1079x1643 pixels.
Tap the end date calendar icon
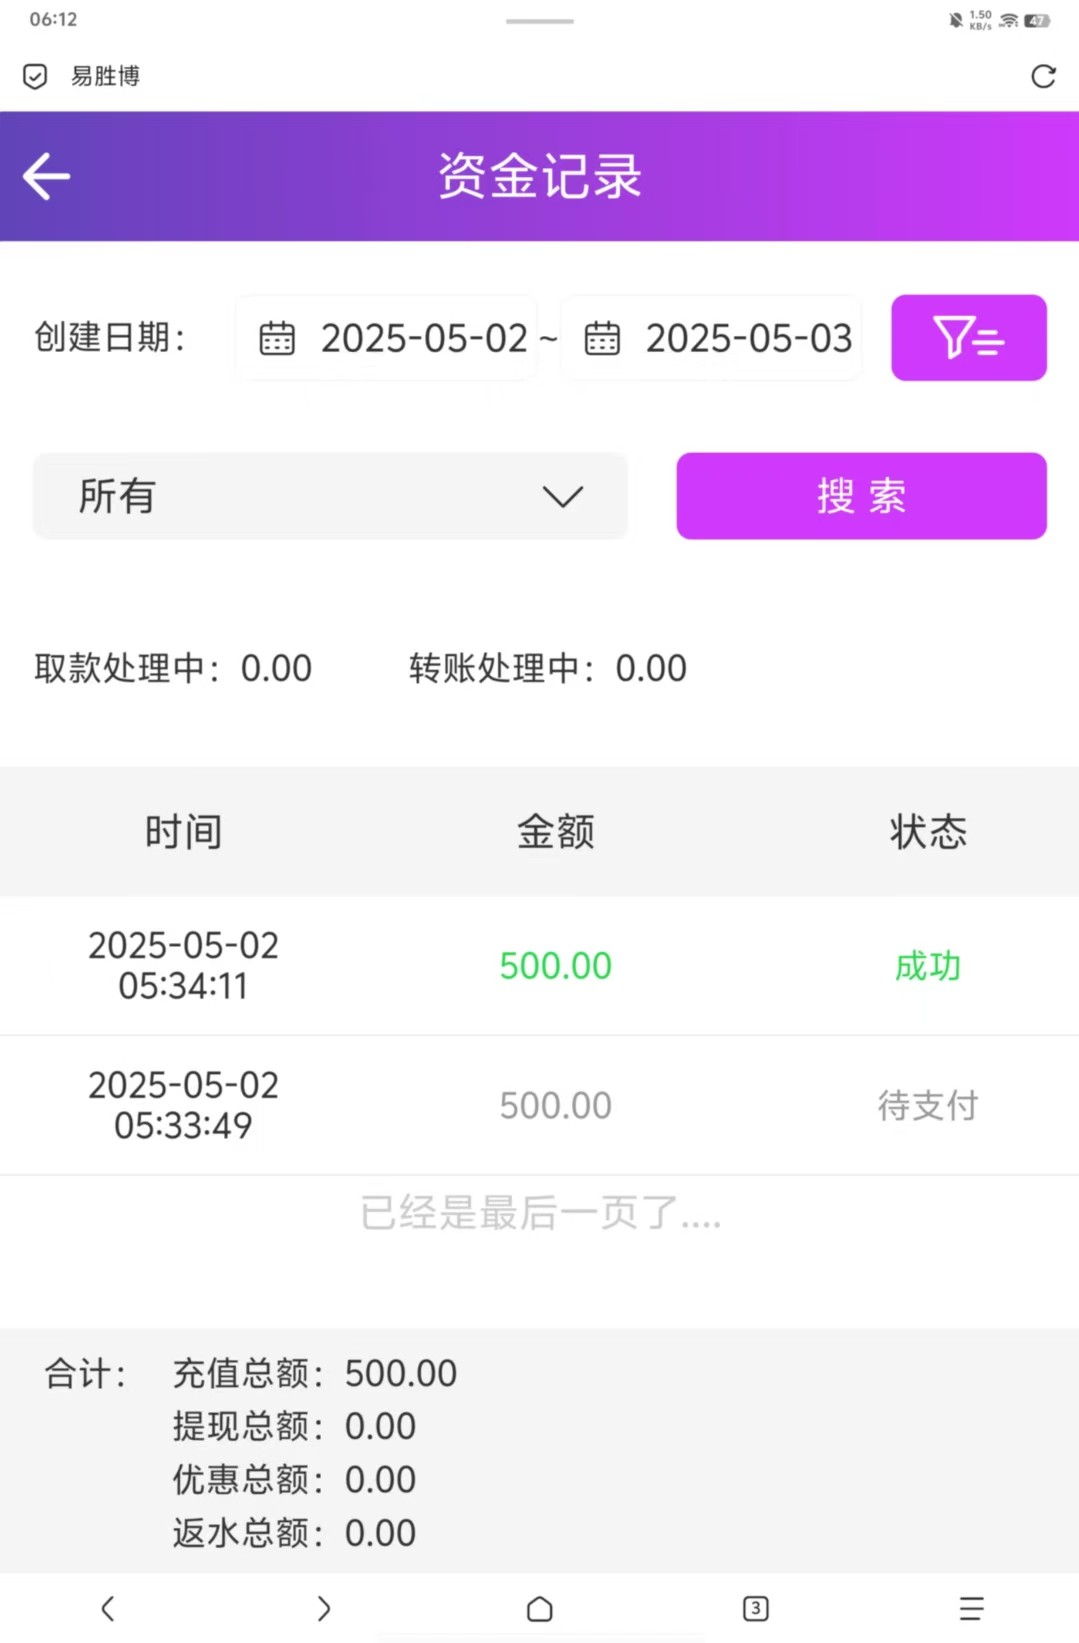click(x=602, y=339)
